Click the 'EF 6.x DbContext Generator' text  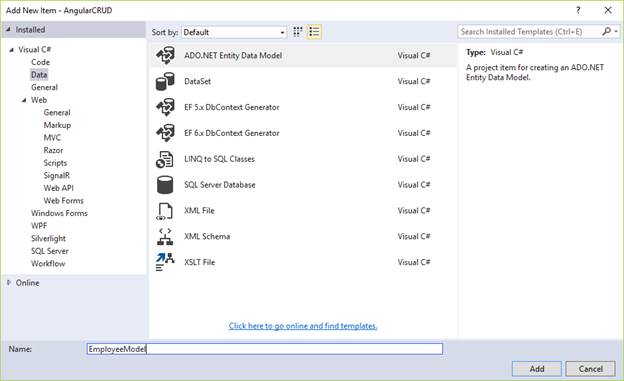(x=232, y=133)
